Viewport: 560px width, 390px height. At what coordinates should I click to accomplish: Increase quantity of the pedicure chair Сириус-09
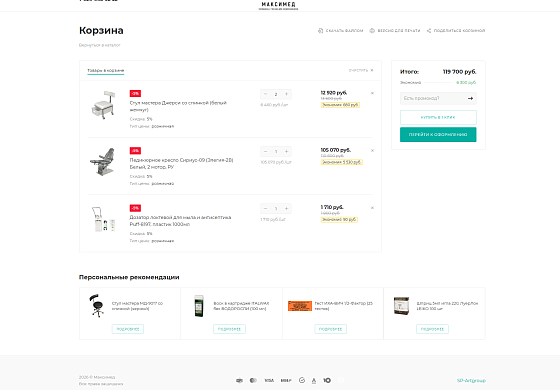pyautogui.click(x=286, y=151)
